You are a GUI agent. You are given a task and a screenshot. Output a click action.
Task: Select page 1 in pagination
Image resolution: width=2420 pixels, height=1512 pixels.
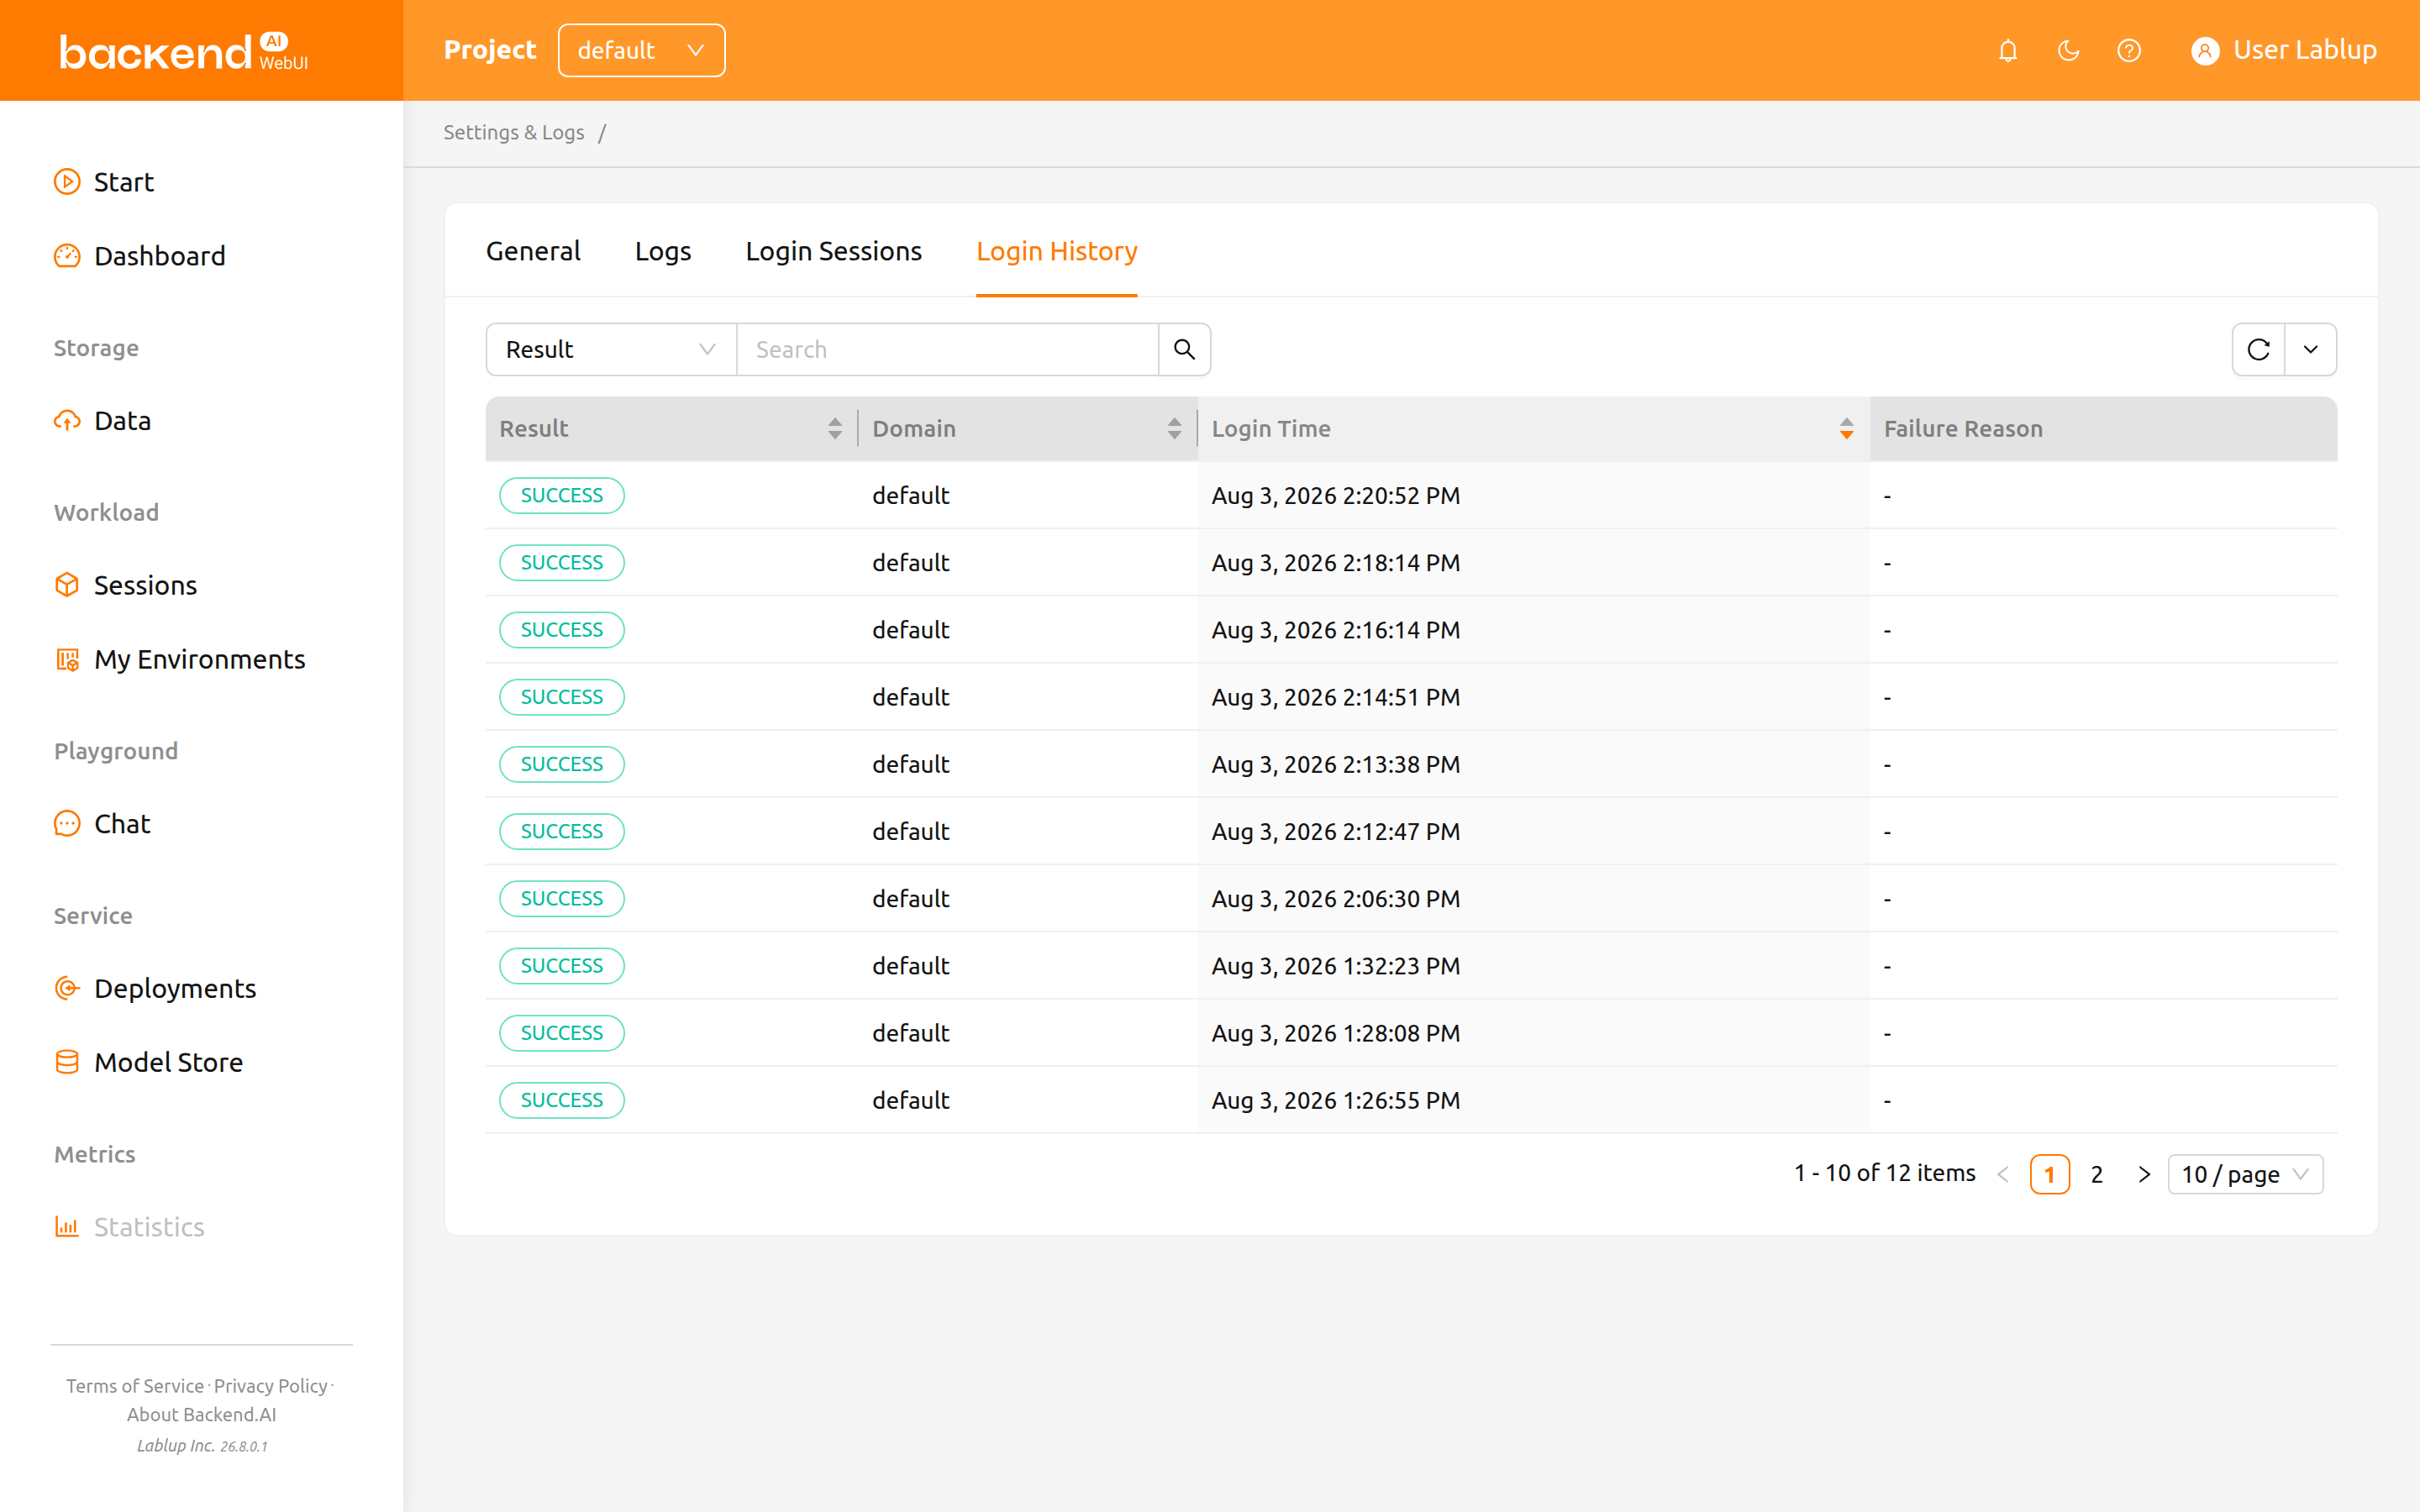[2050, 1174]
